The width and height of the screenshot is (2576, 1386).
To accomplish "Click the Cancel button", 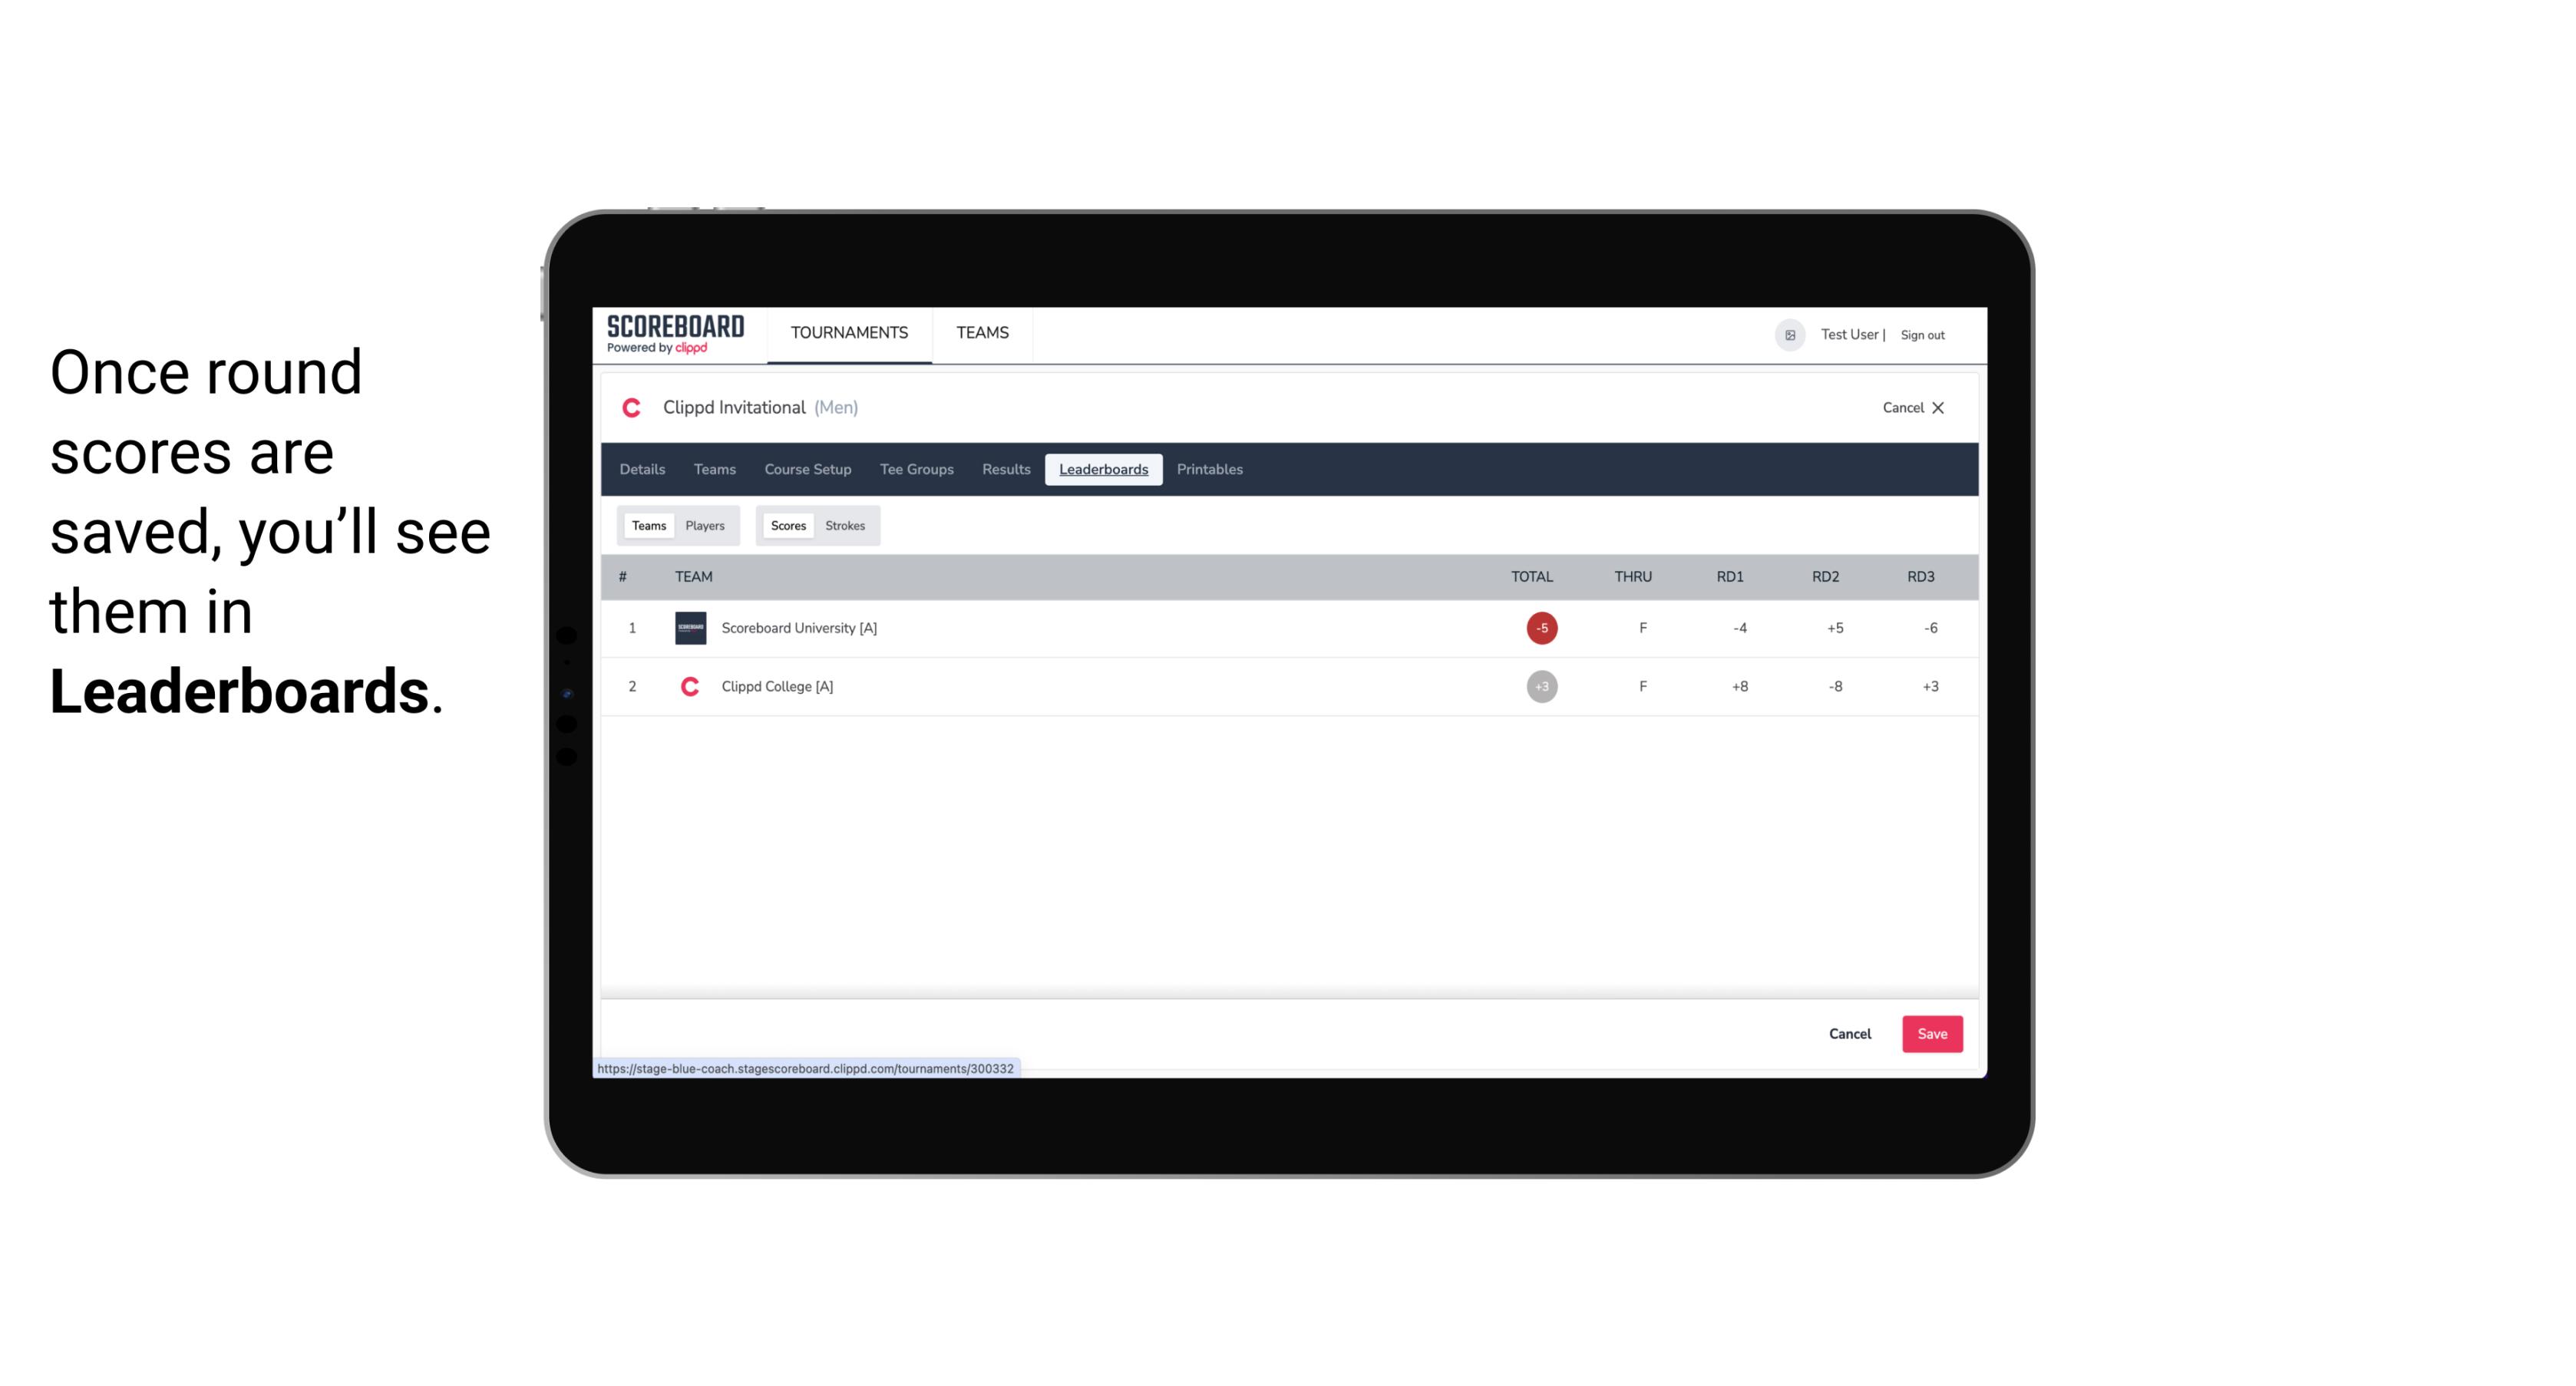I will click(x=1849, y=1035).
